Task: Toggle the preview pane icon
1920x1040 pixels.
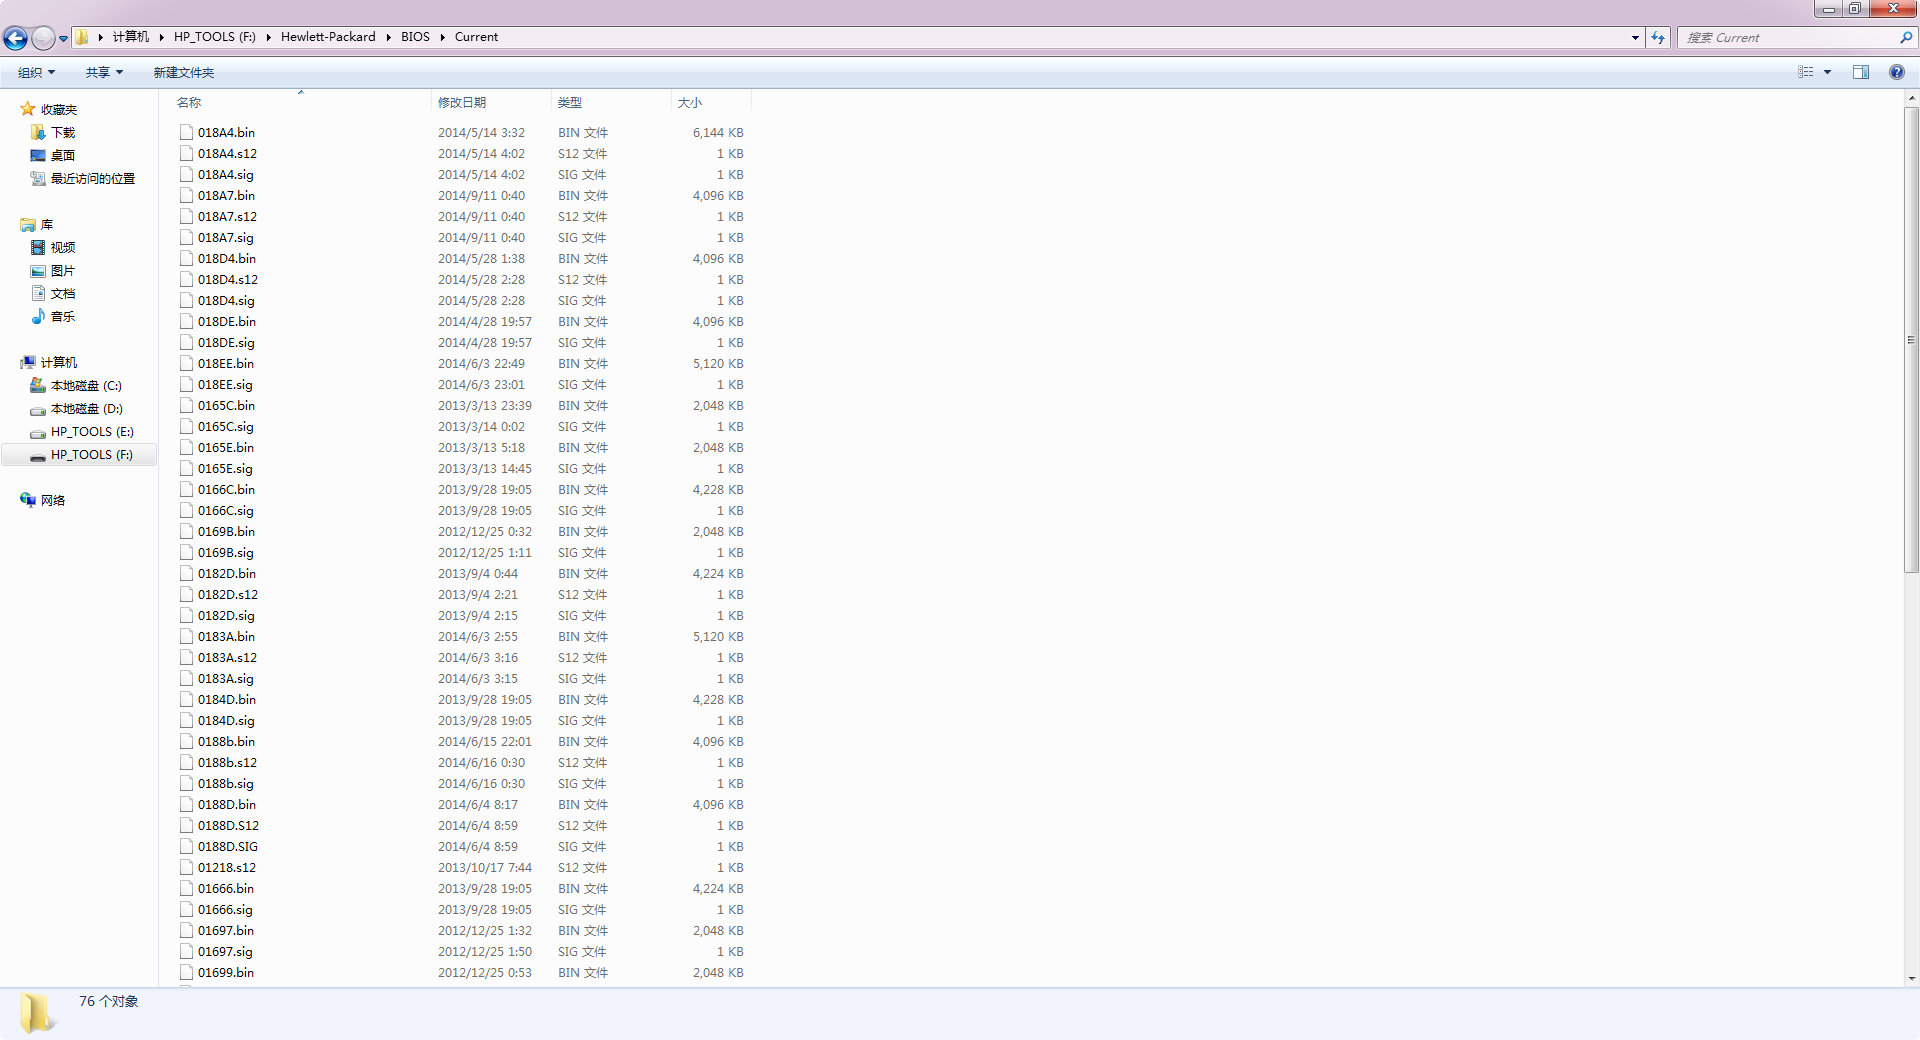Action: (x=1860, y=72)
